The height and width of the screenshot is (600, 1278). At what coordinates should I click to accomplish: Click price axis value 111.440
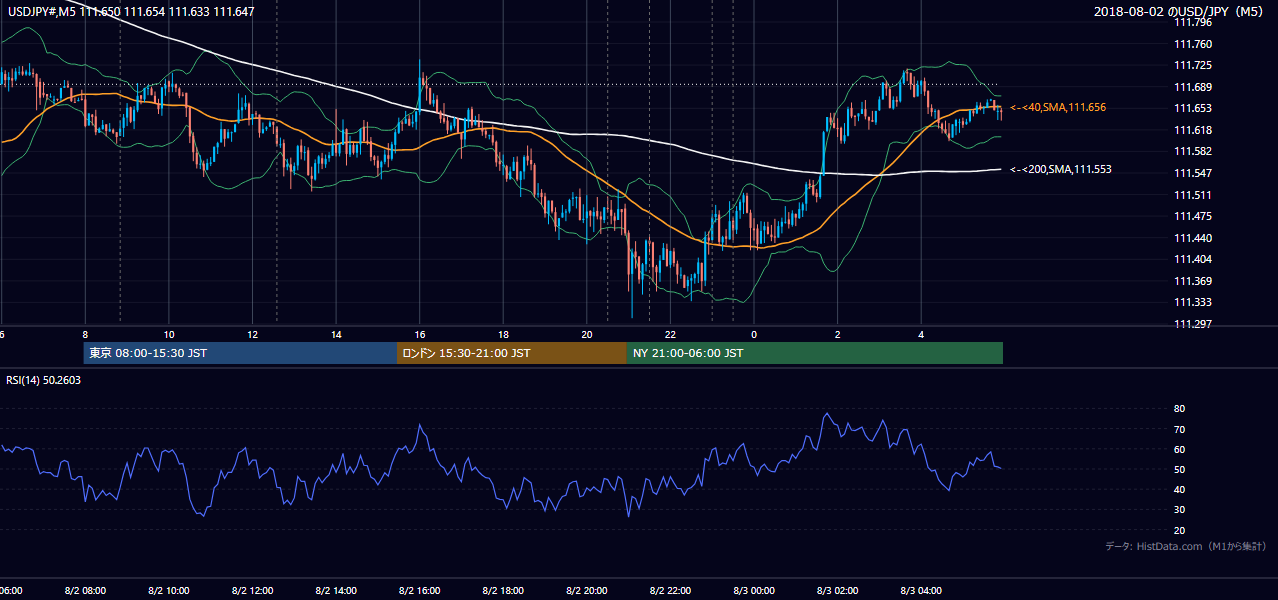coord(1192,238)
